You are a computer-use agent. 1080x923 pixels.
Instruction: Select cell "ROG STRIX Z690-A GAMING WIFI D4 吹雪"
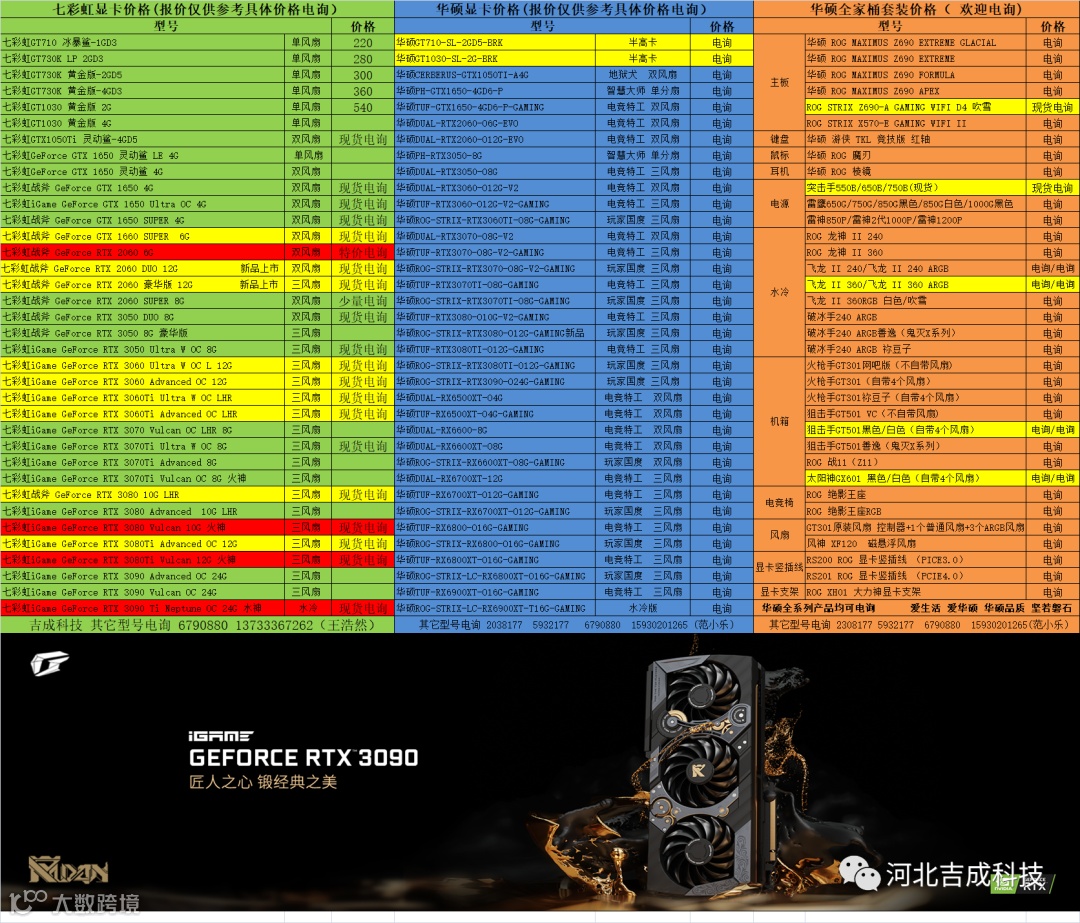pos(915,107)
